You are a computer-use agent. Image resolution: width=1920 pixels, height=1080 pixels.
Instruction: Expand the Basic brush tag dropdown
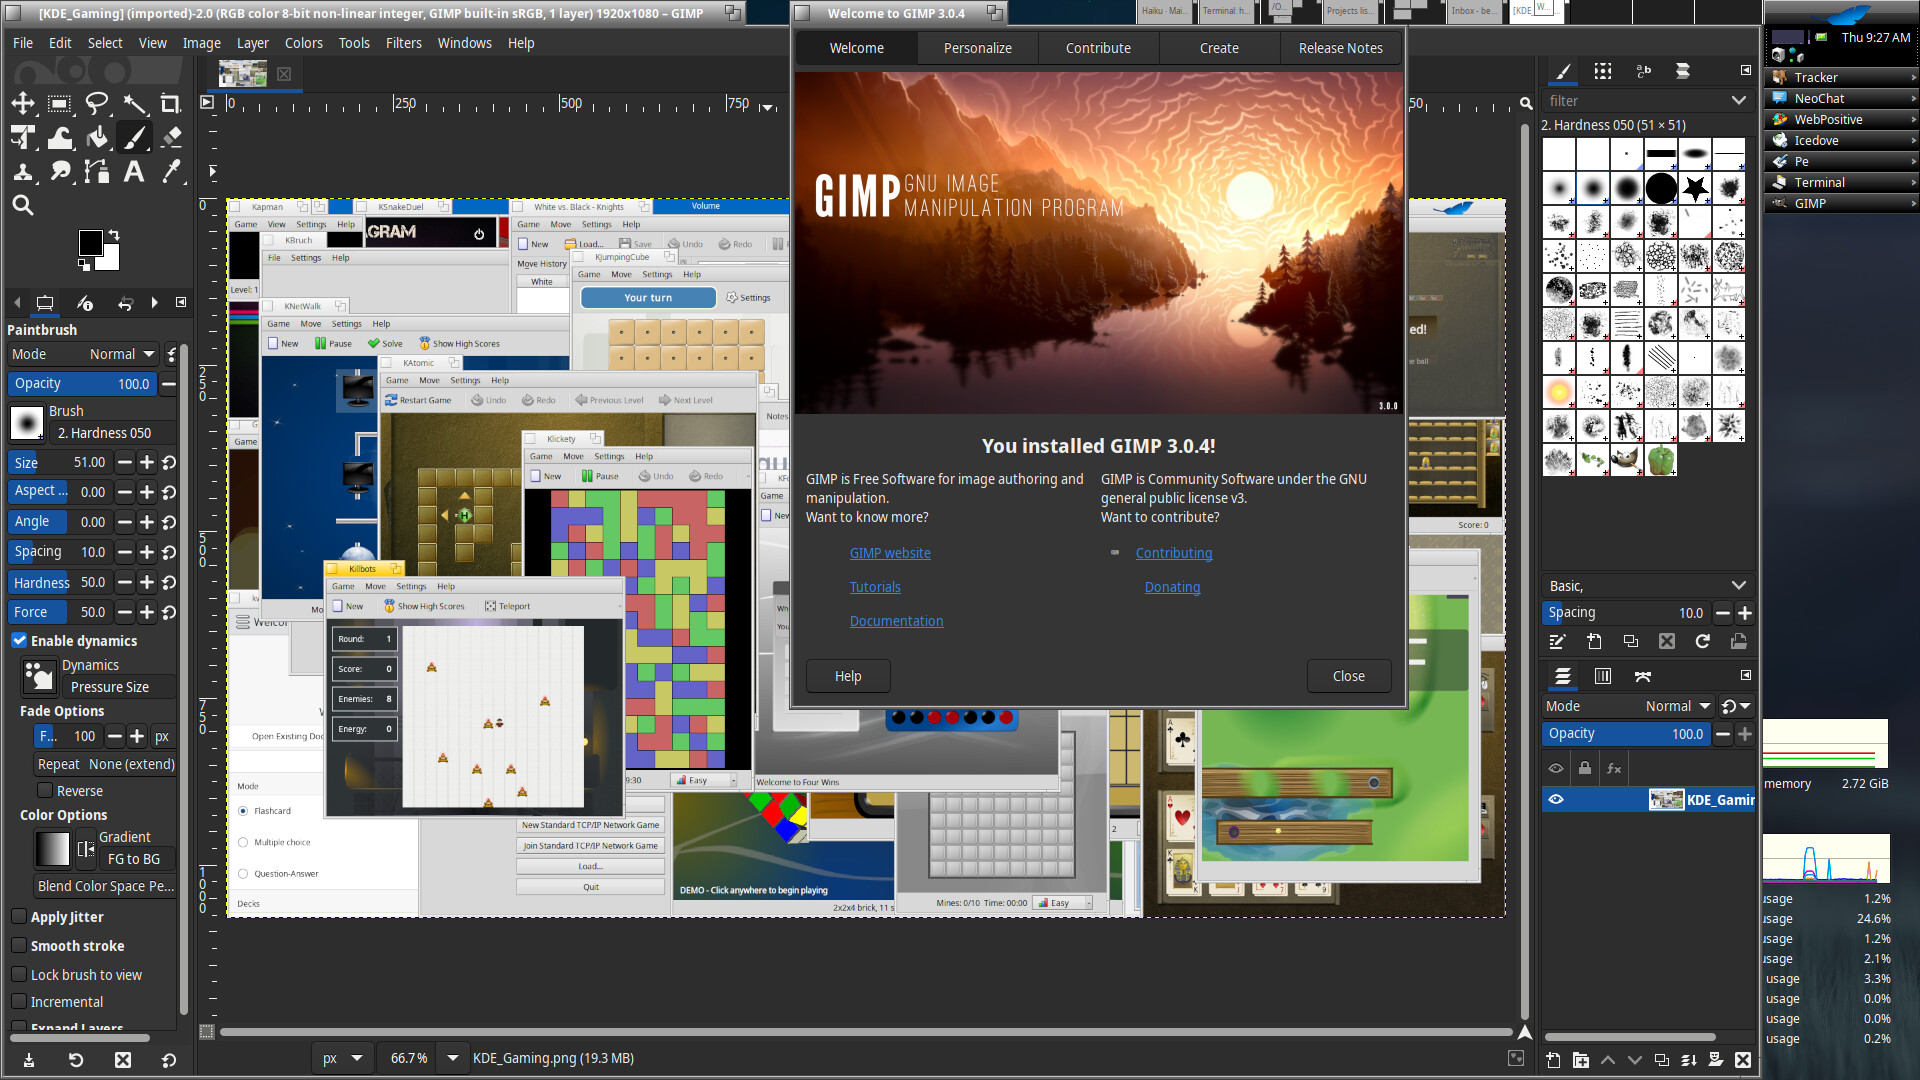(x=1738, y=585)
